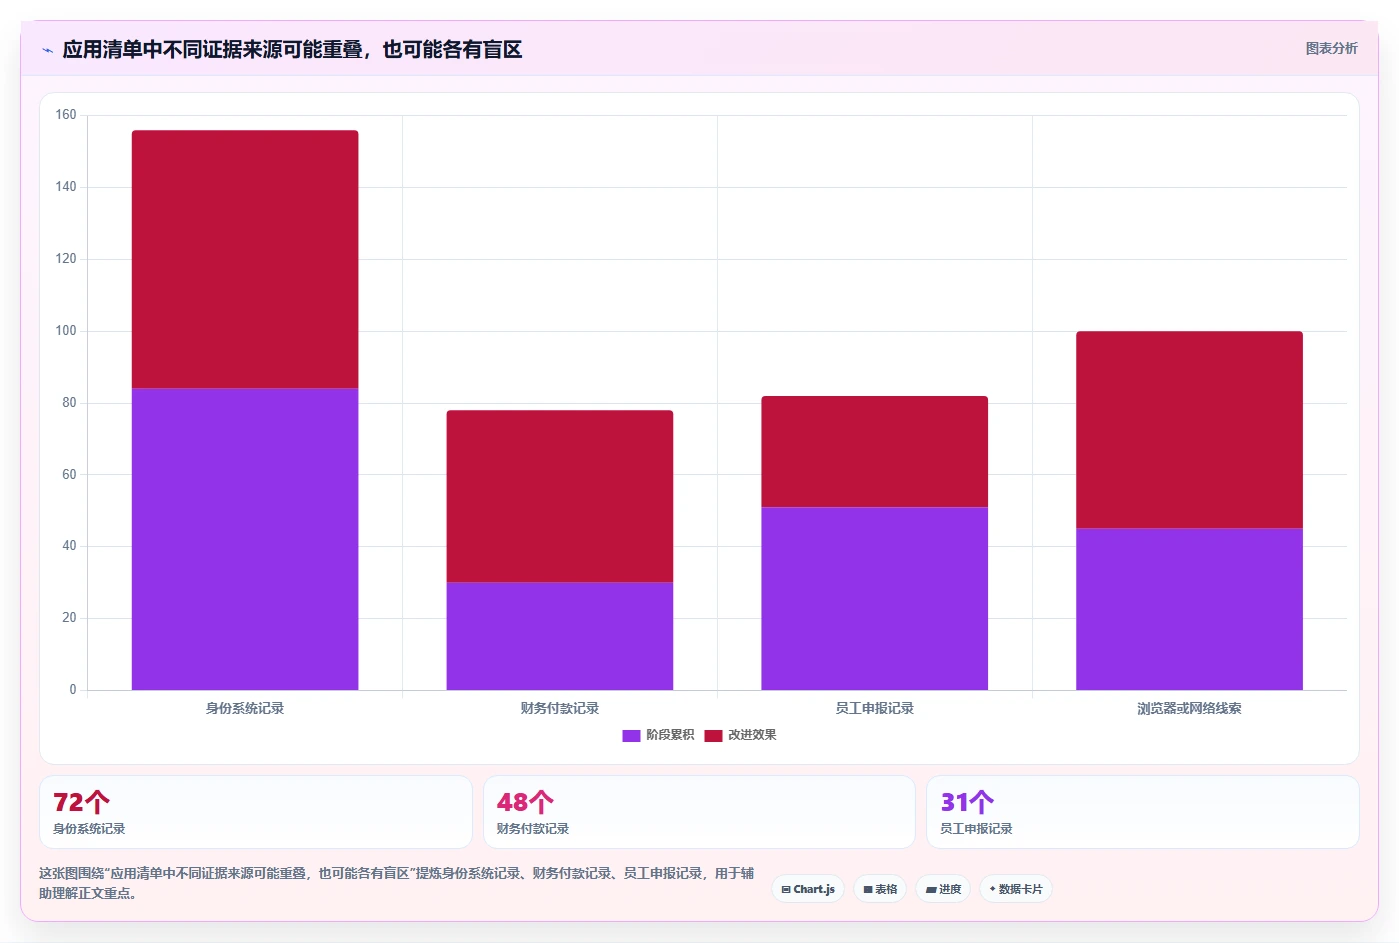Open the 31个 员工申报记录 data card
Screen dimensions: 1399x943
[1143, 812]
